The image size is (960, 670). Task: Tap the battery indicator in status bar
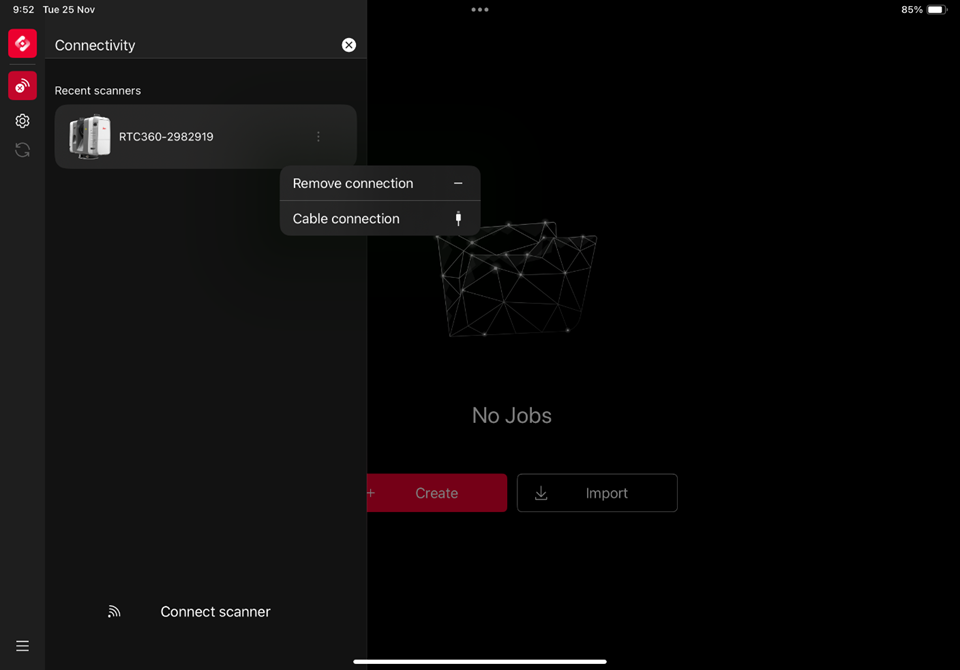click(936, 10)
